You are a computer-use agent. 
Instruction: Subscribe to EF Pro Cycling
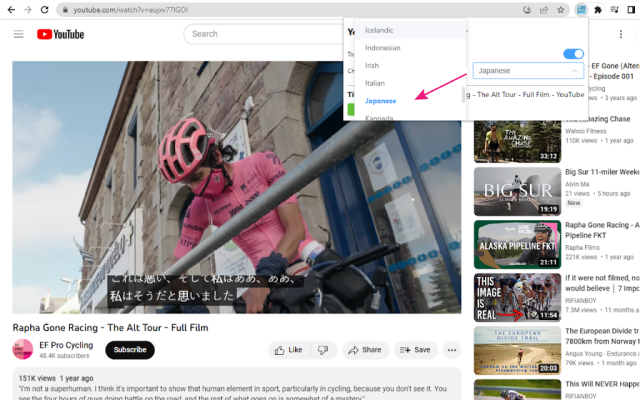click(130, 350)
